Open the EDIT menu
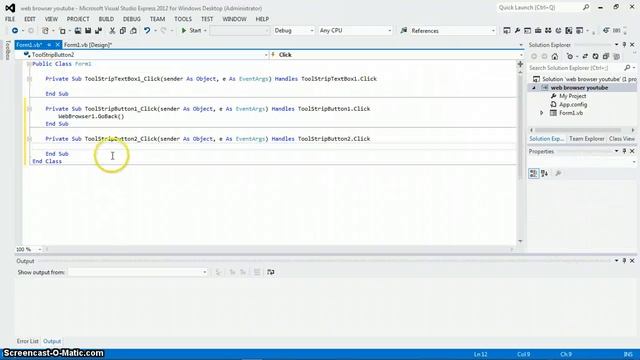The height and width of the screenshot is (360, 640). pos(30,19)
